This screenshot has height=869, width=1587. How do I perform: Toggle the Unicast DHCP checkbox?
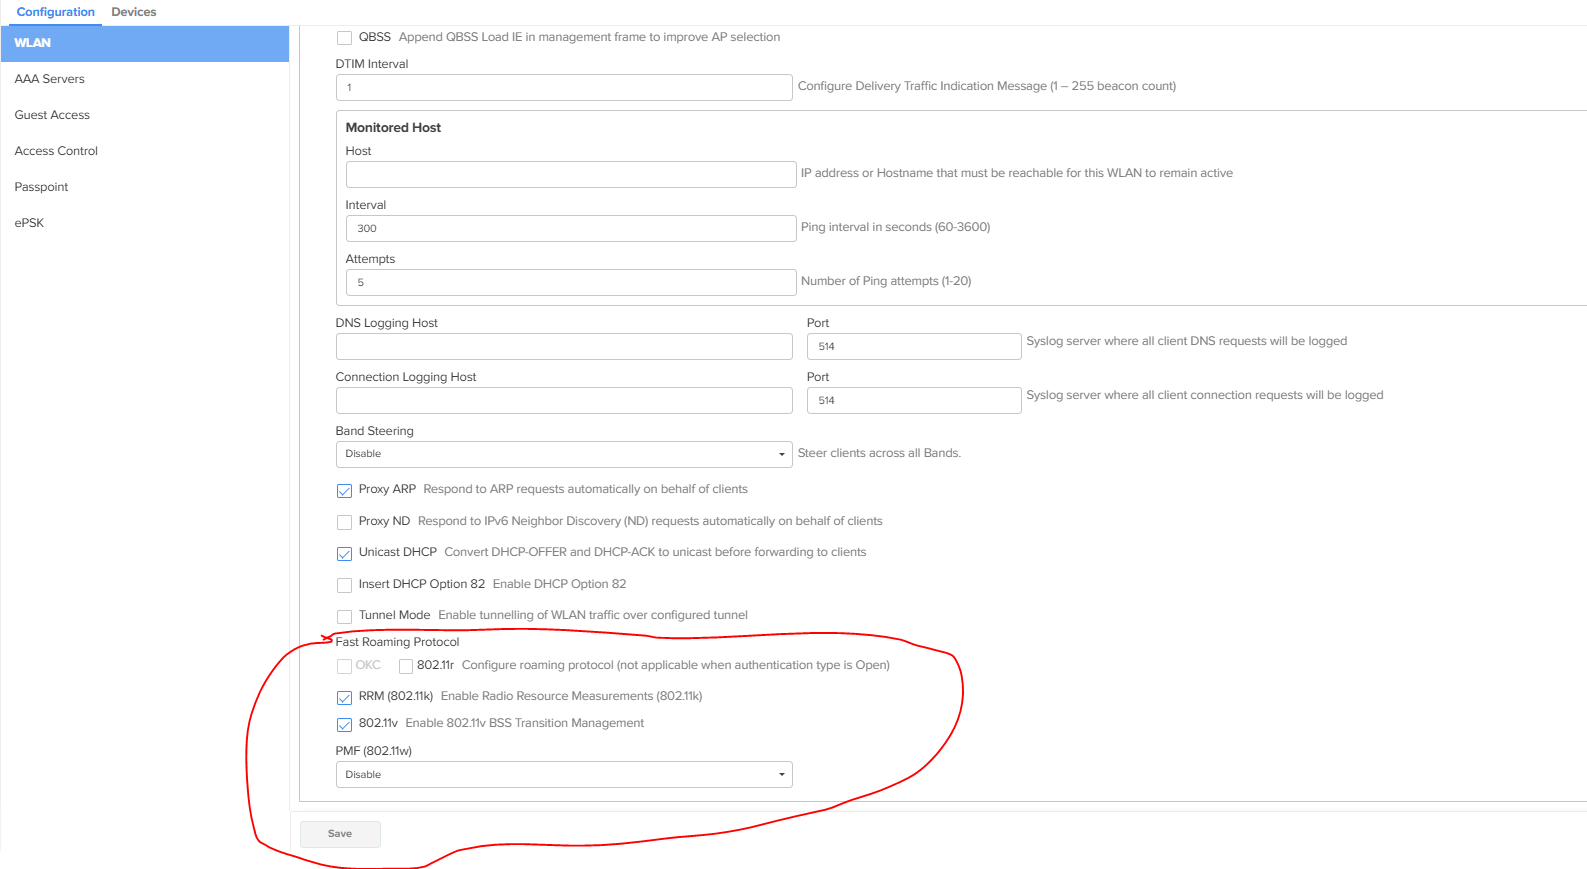coord(344,553)
